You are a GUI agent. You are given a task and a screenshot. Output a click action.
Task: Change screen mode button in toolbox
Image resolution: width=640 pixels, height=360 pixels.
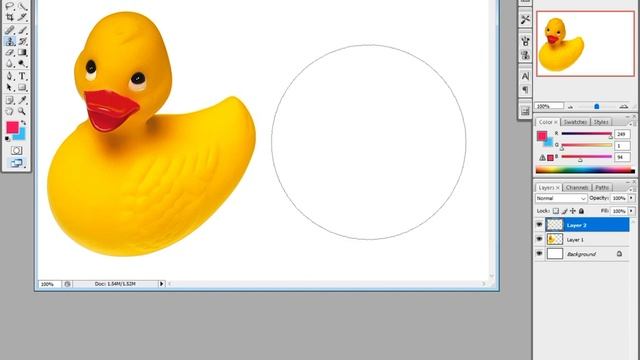click(17, 163)
